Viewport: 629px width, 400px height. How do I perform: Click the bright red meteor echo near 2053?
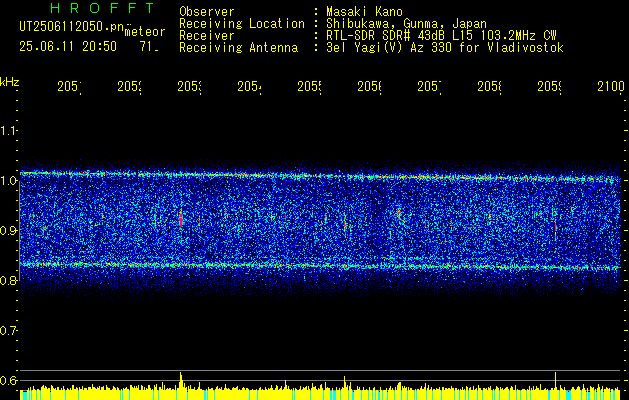click(x=181, y=219)
